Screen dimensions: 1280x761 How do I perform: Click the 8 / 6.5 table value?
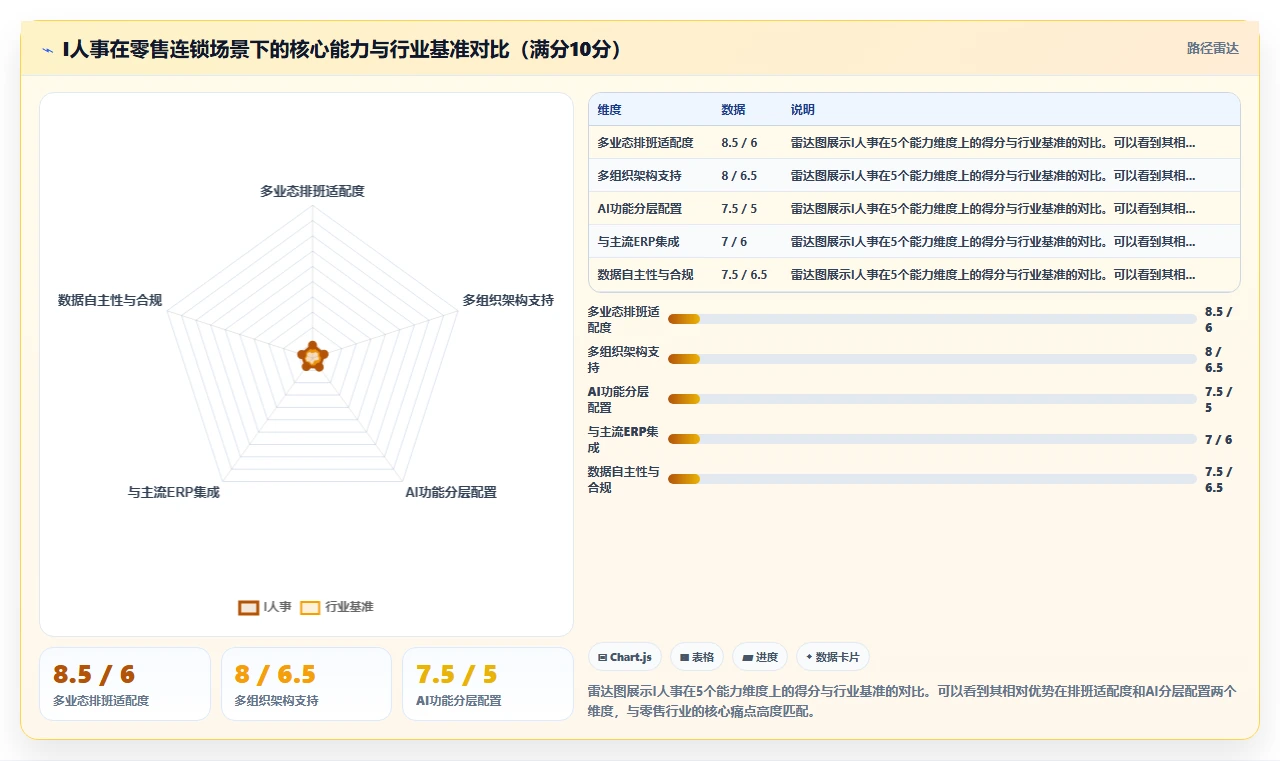(x=739, y=176)
